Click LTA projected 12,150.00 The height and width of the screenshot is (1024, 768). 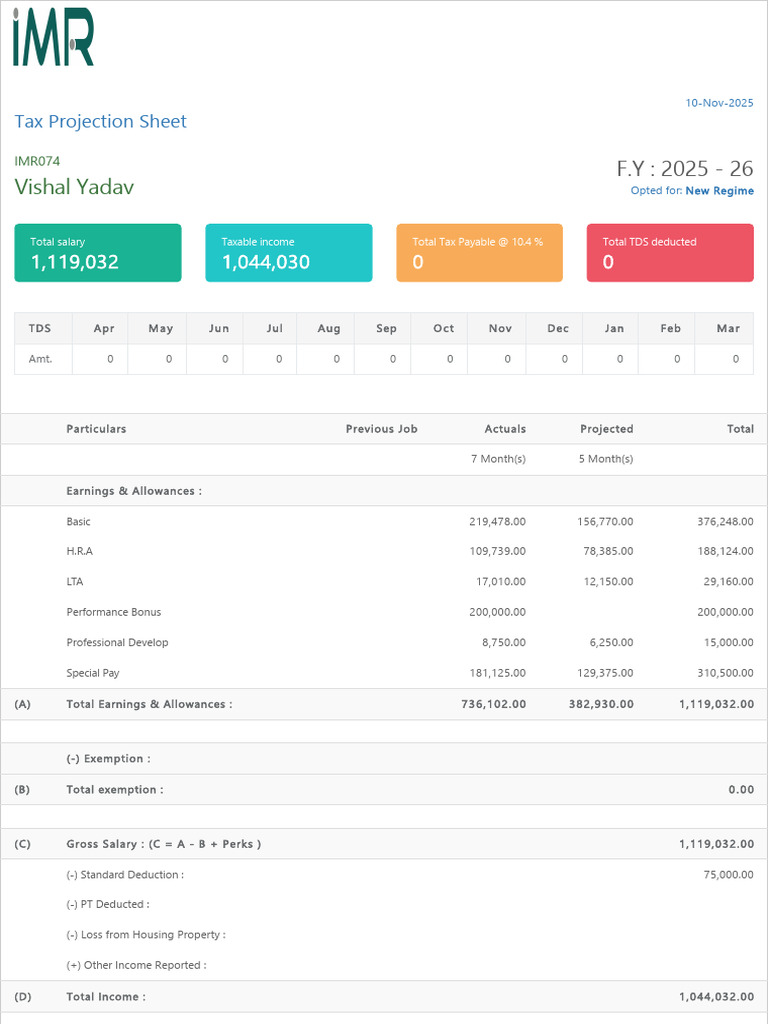coord(609,581)
